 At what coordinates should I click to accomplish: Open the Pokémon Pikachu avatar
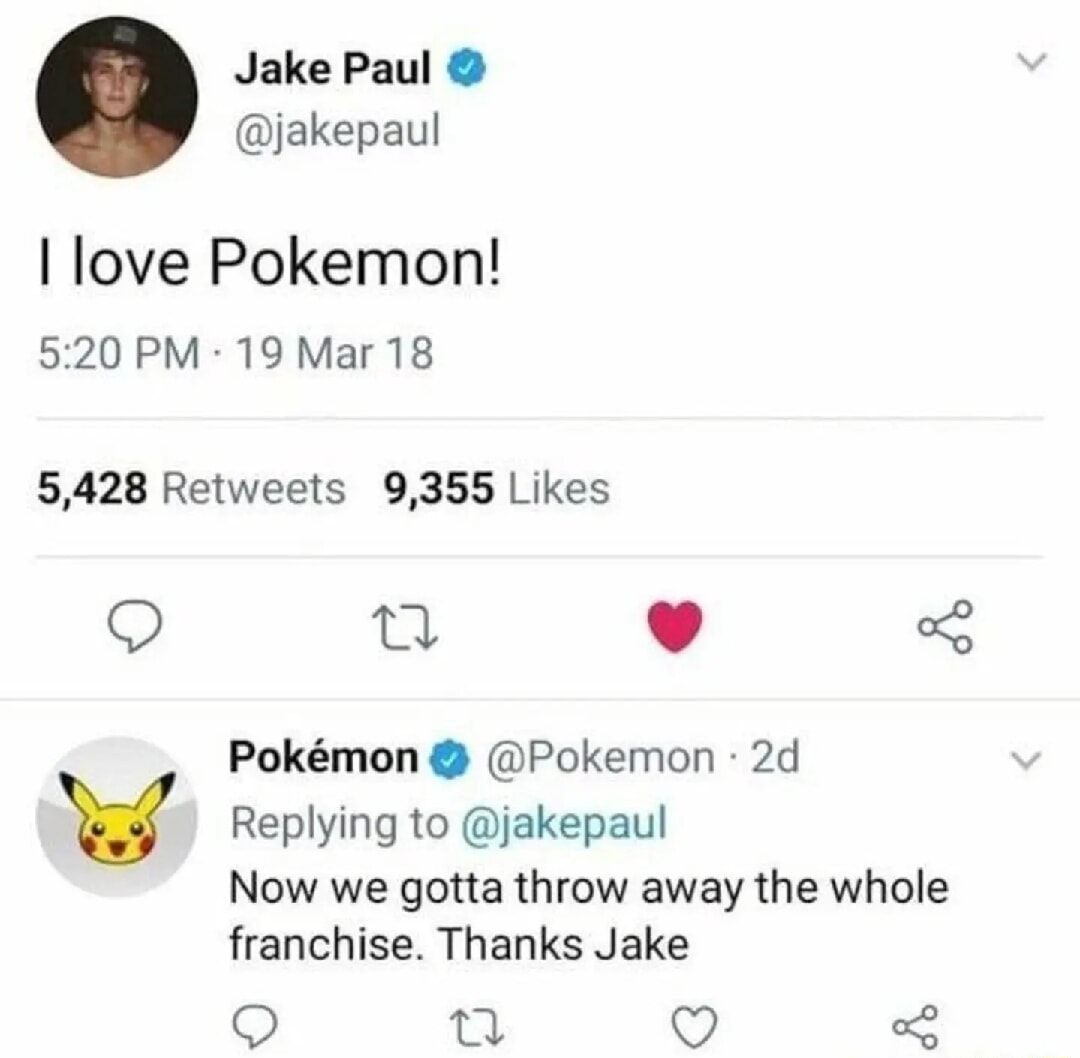click(117, 816)
